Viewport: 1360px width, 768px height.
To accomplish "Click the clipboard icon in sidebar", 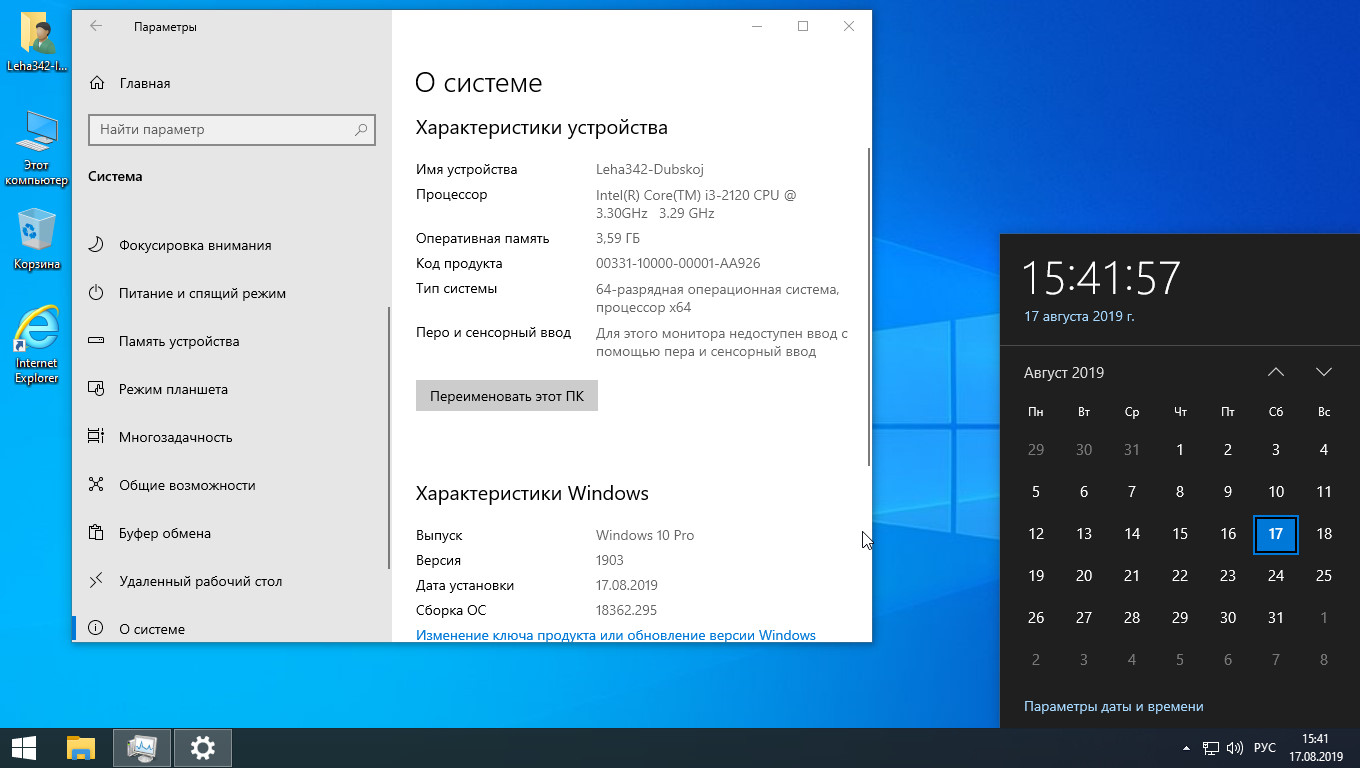I will (96, 533).
